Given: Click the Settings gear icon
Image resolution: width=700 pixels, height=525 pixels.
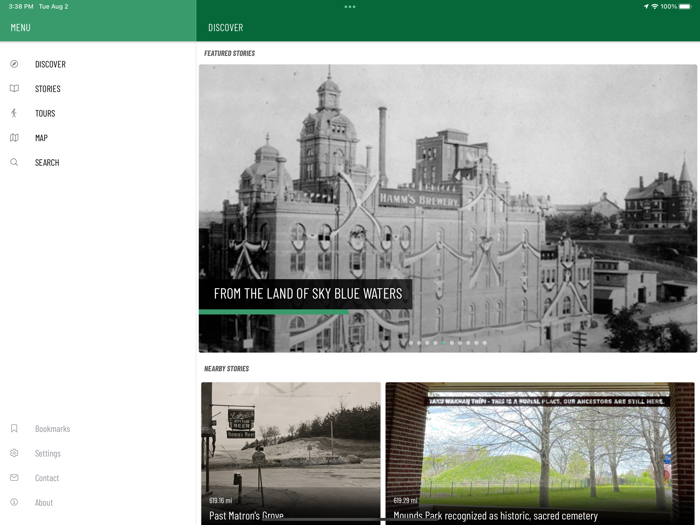Looking at the screenshot, I should click(14, 453).
